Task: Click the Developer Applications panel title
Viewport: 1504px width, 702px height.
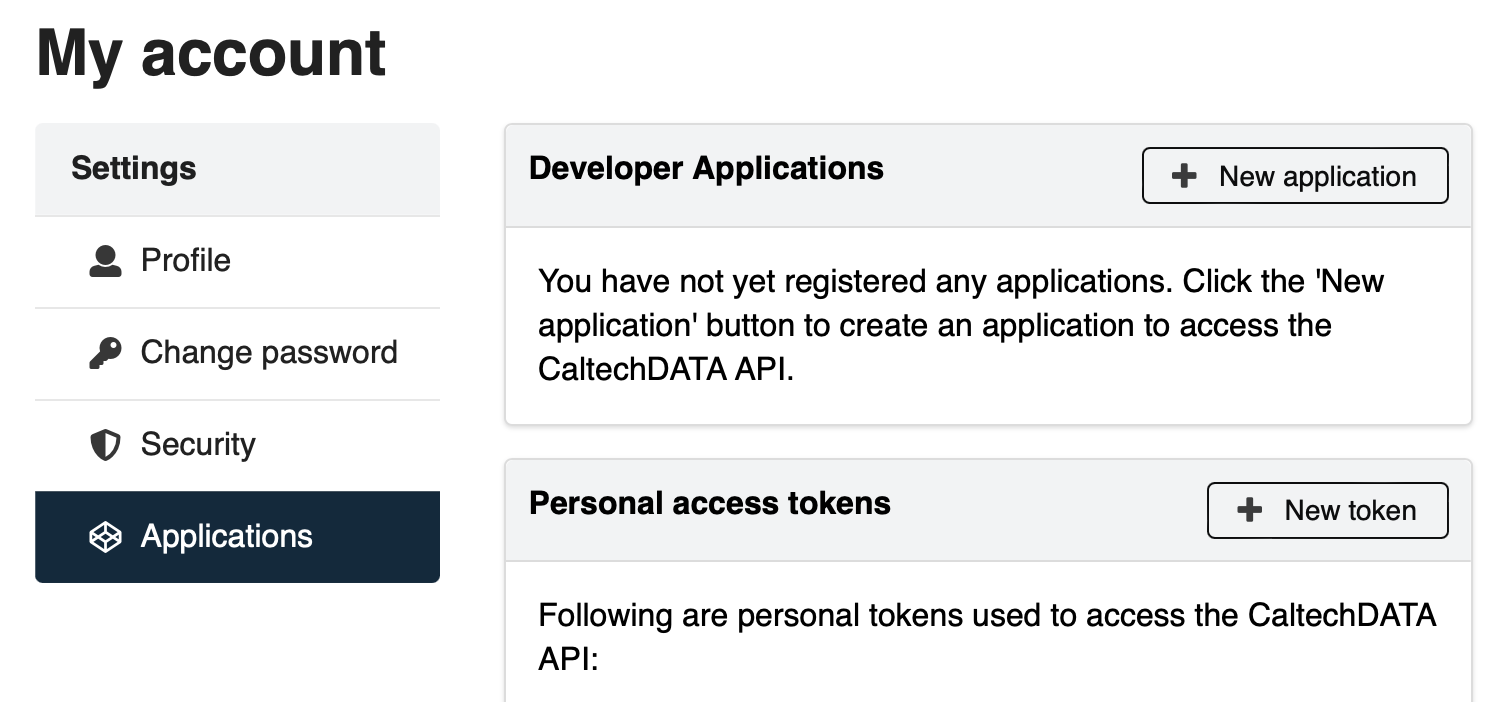Action: click(706, 168)
